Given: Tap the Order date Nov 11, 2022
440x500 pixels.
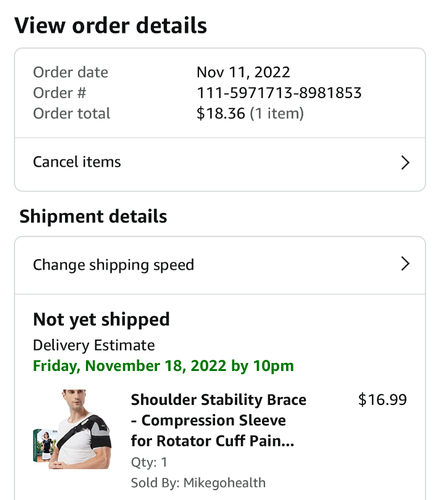Looking at the screenshot, I should pyautogui.click(x=243, y=72).
